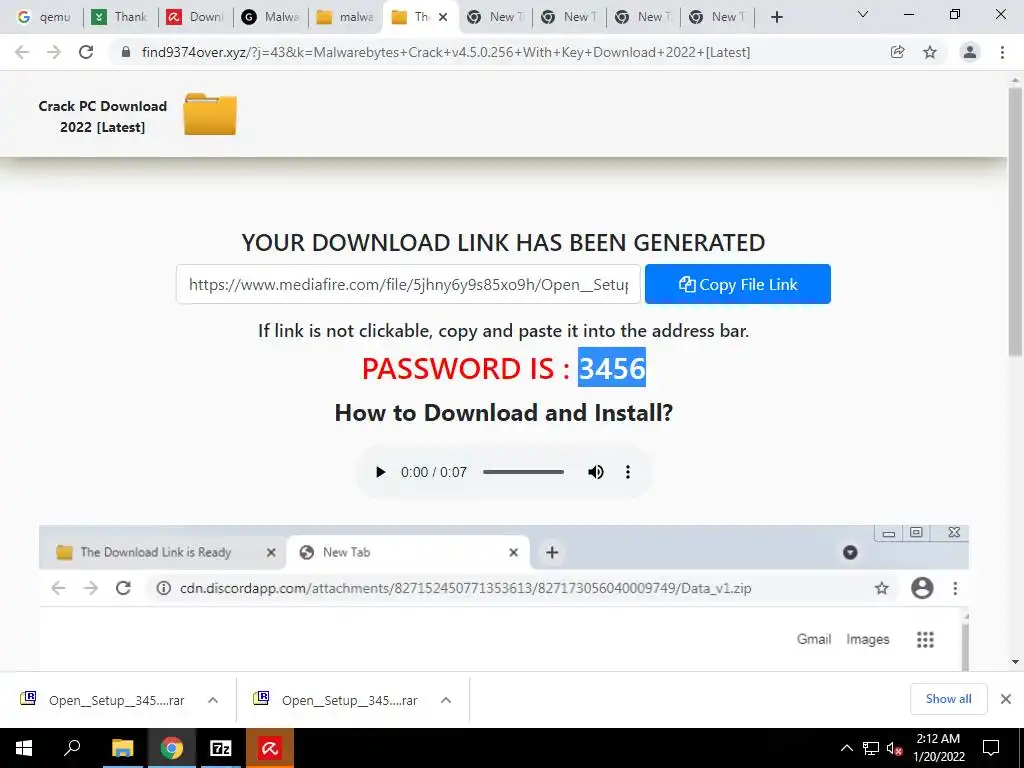Open Avira from the taskbar

click(x=270, y=748)
